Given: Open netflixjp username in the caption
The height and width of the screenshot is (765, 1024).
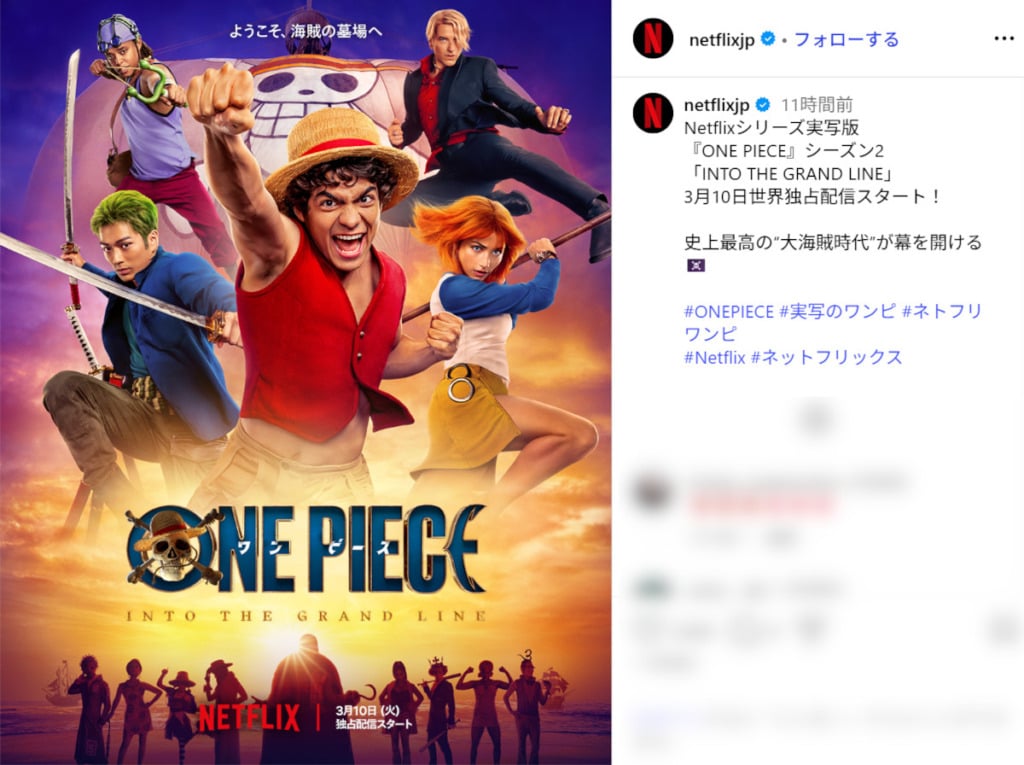Looking at the screenshot, I should 716,105.
